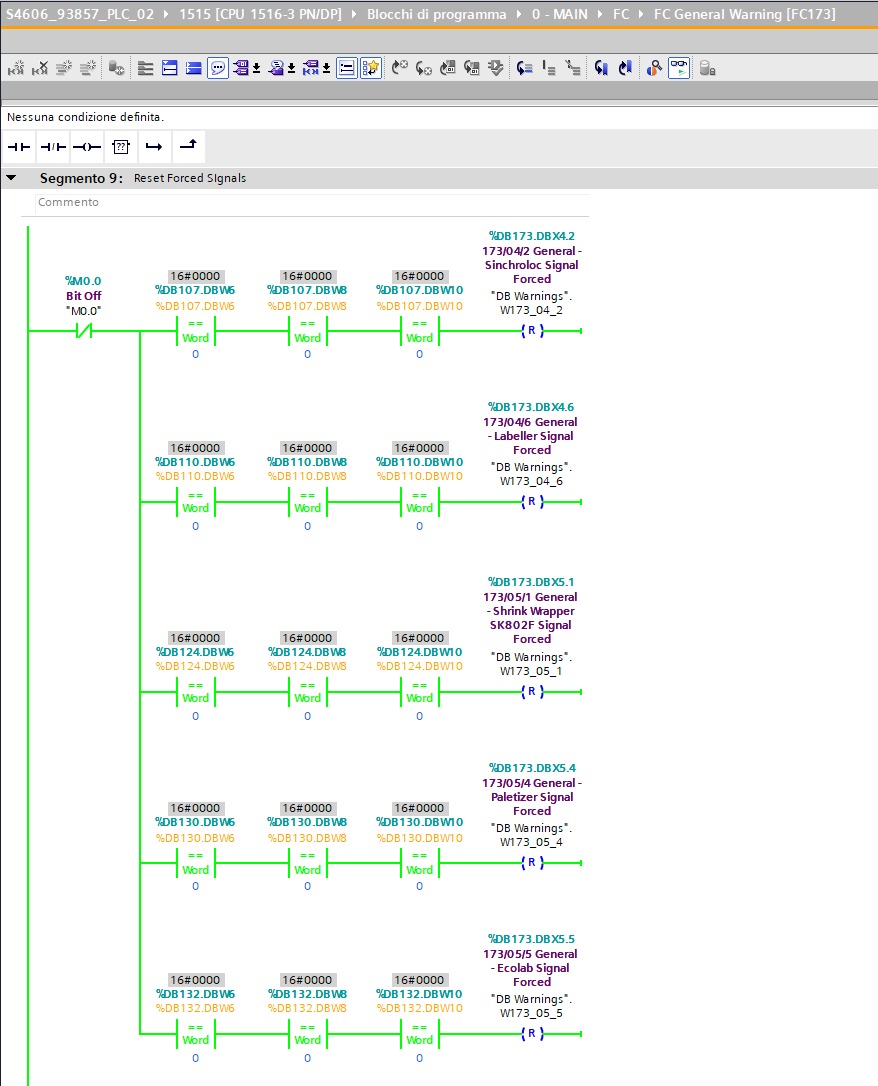This screenshot has height=1086, width=878.
Task: Click update inconsistent block calls icon
Action: 496,68
